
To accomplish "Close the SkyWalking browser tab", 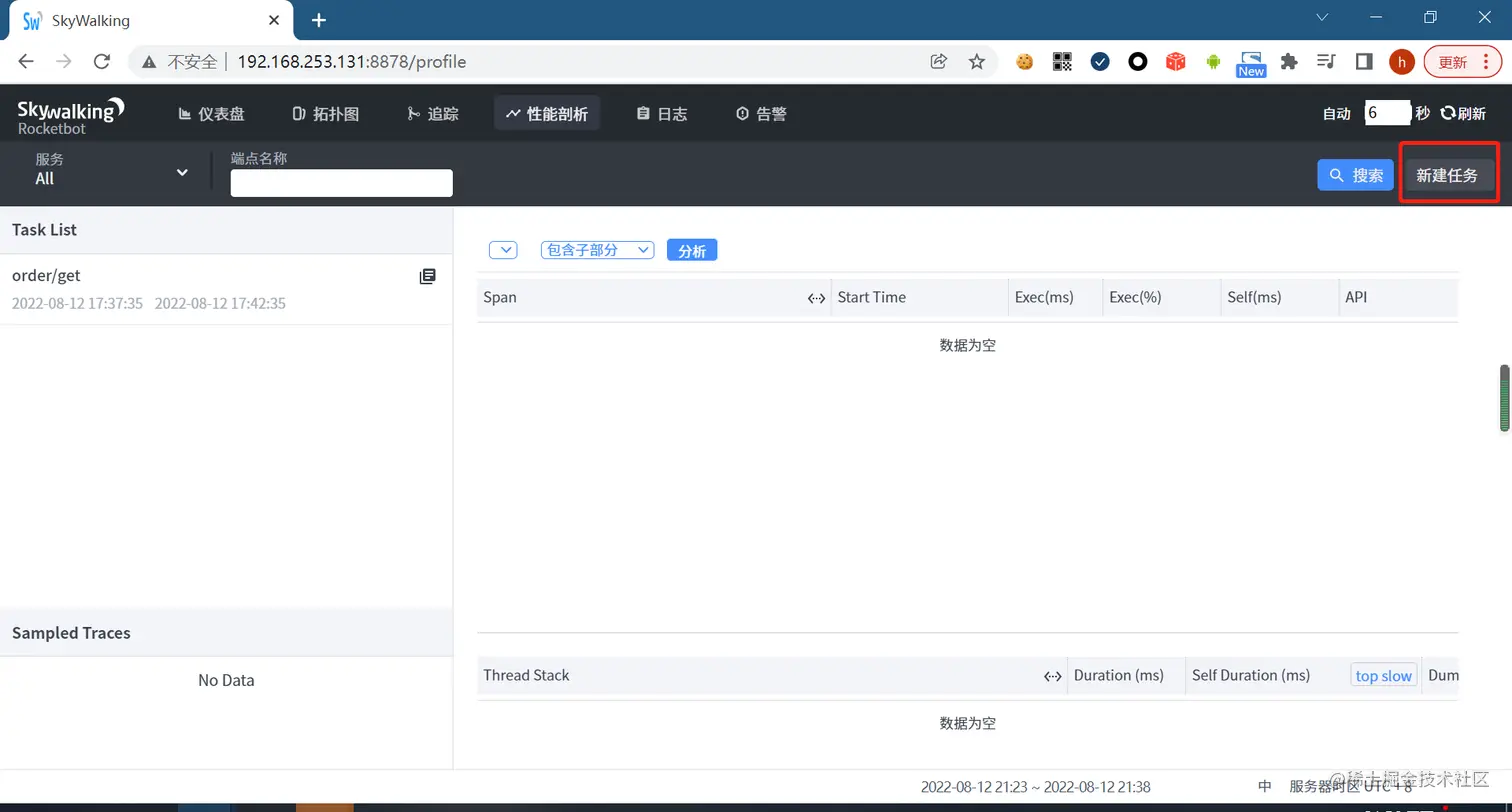I will tap(273, 20).
